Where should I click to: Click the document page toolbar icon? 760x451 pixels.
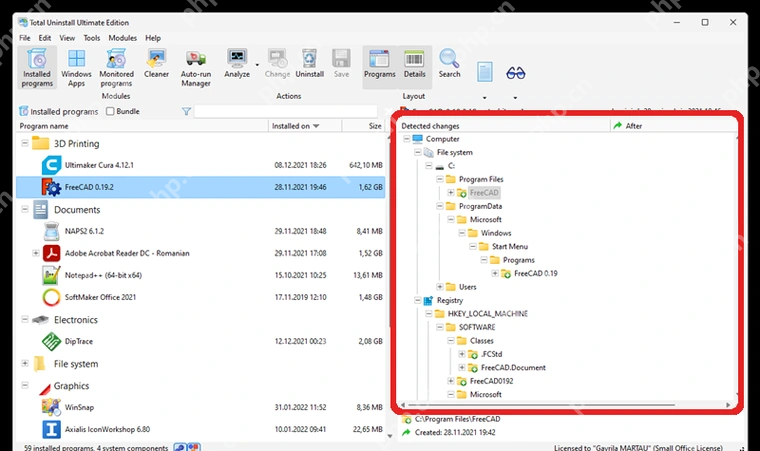coord(484,72)
